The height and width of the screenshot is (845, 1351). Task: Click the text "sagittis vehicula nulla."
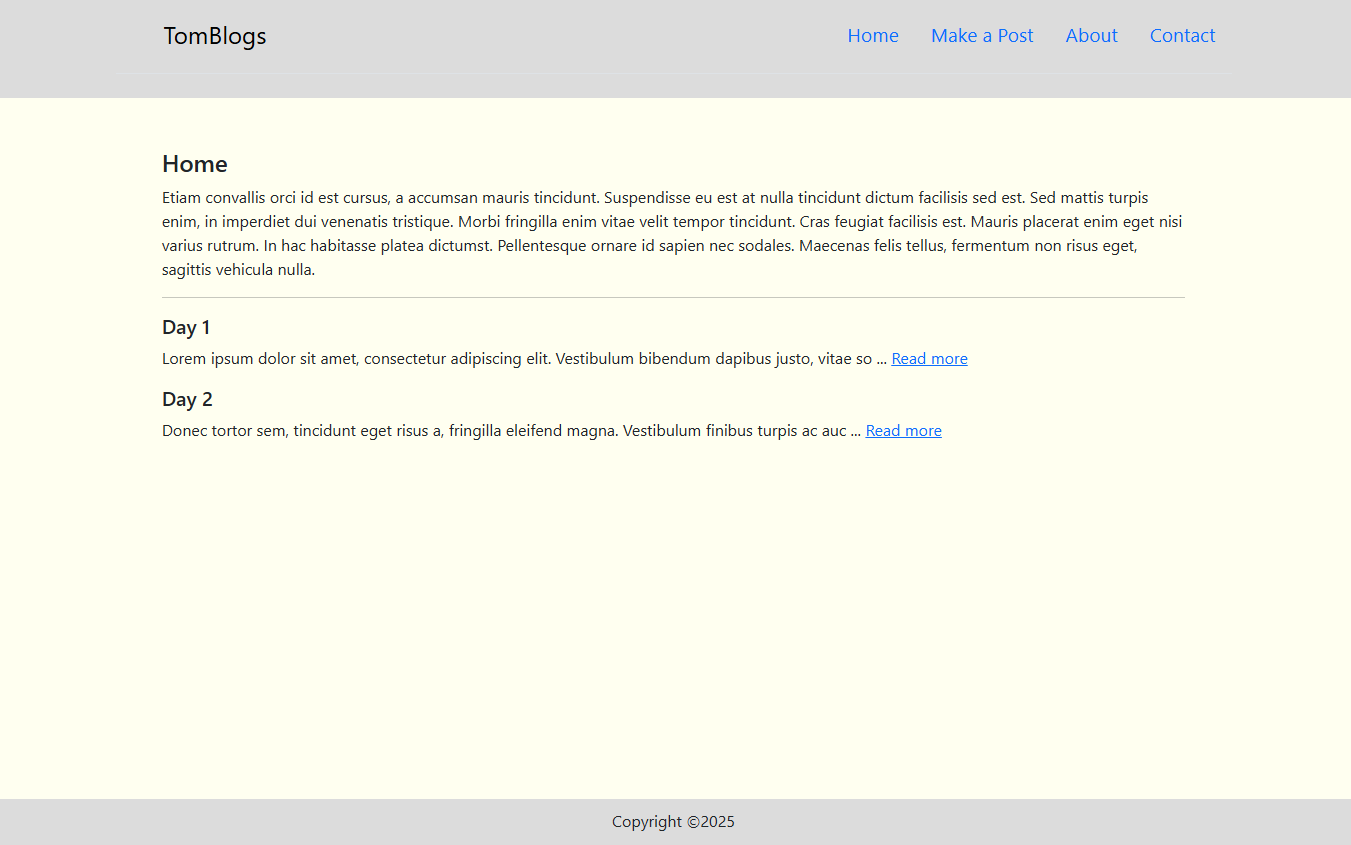click(238, 270)
